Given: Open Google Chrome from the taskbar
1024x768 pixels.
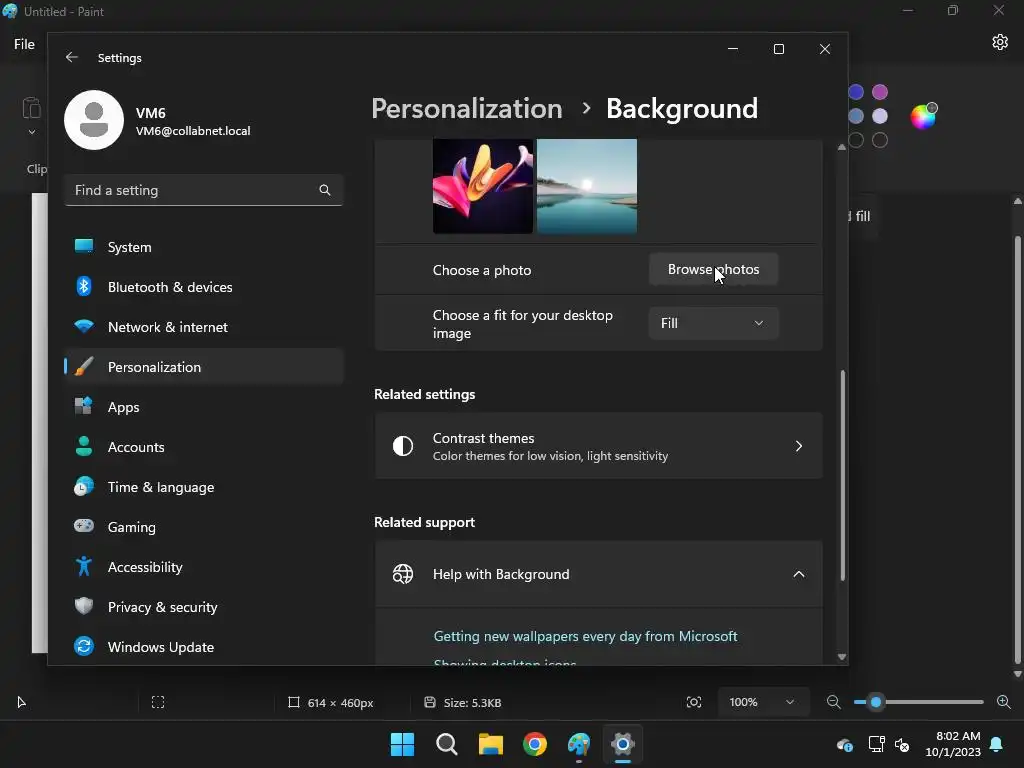Looking at the screenshot, I should 535,744.
